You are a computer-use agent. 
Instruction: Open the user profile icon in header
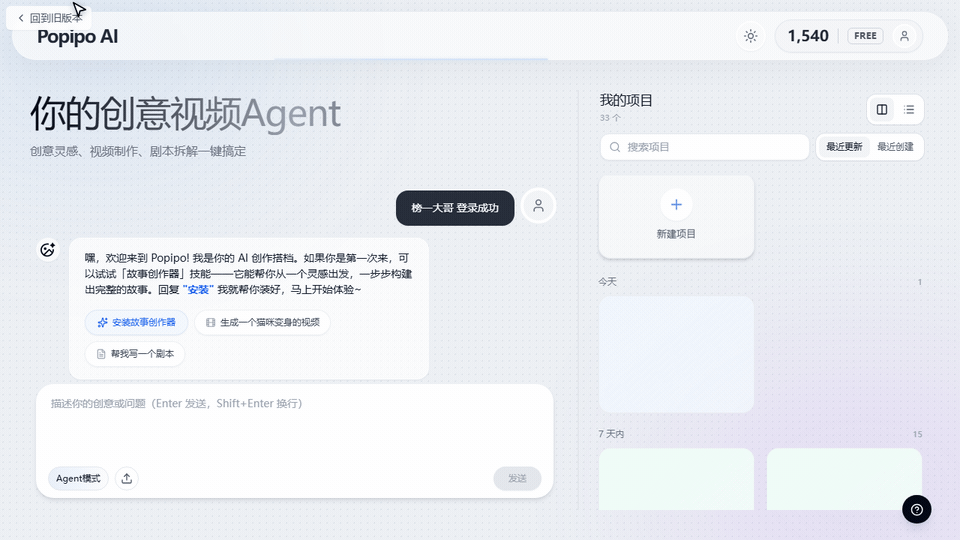(x=904, y=36)
